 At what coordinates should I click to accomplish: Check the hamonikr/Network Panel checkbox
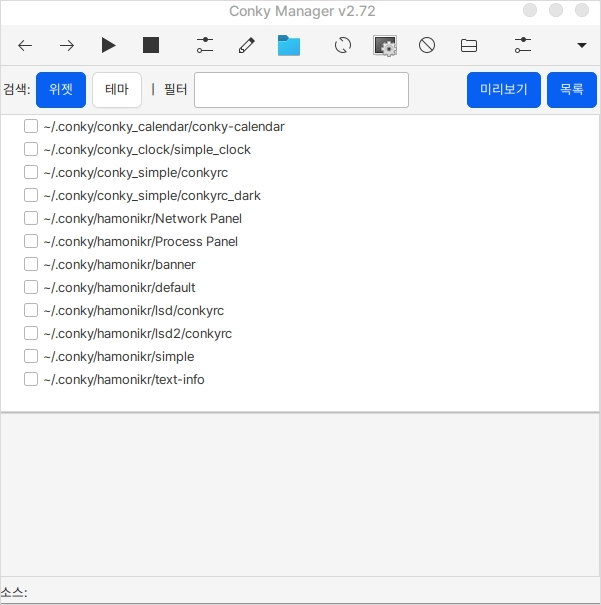pos(31,219)
